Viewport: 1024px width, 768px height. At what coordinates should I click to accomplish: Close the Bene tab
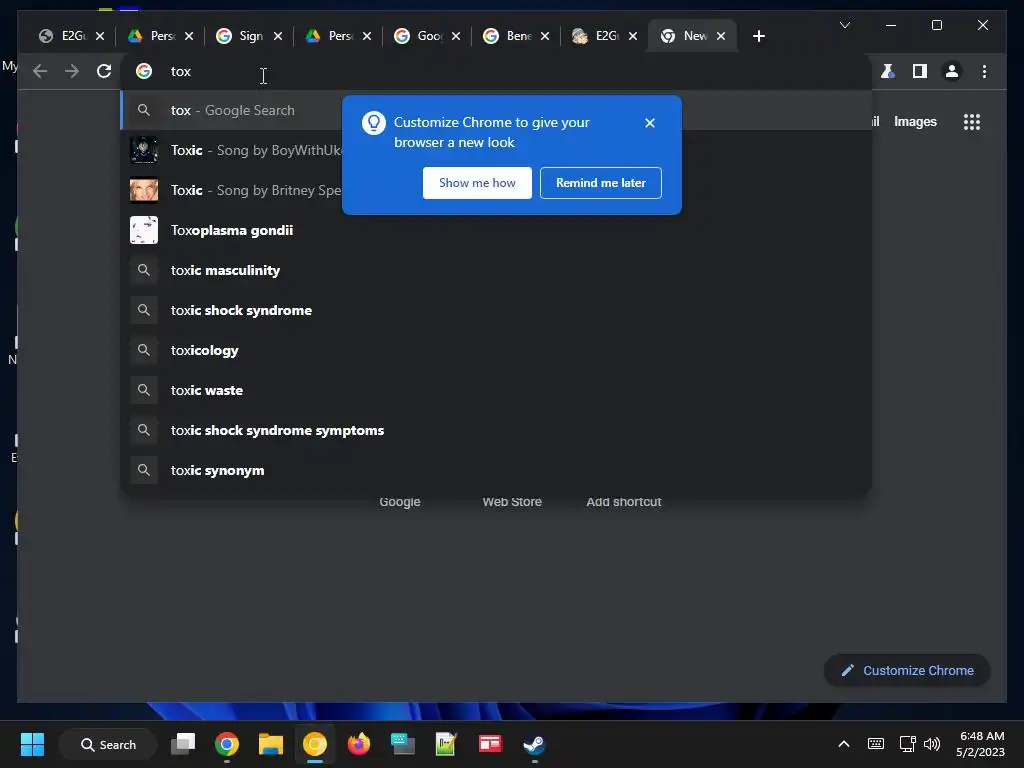coord(545,36)
